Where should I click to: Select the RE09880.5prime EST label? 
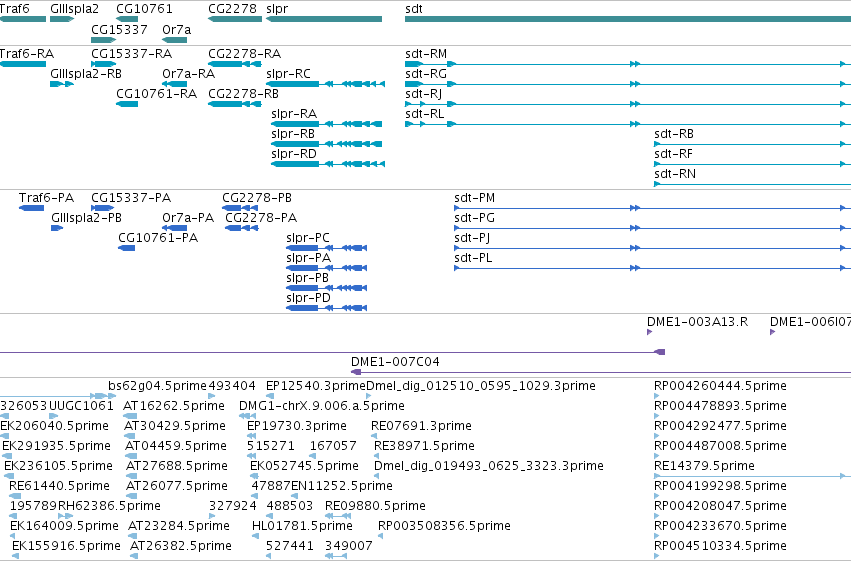[x=375, y=507]
